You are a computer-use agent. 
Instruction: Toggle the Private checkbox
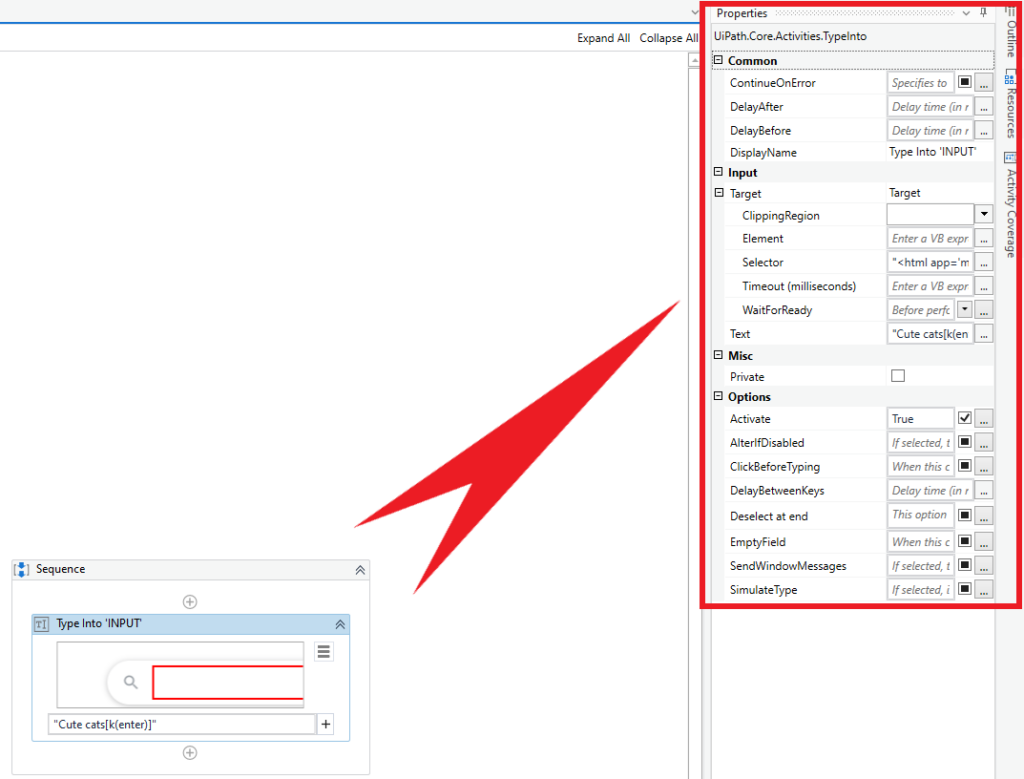pos(898,376)
